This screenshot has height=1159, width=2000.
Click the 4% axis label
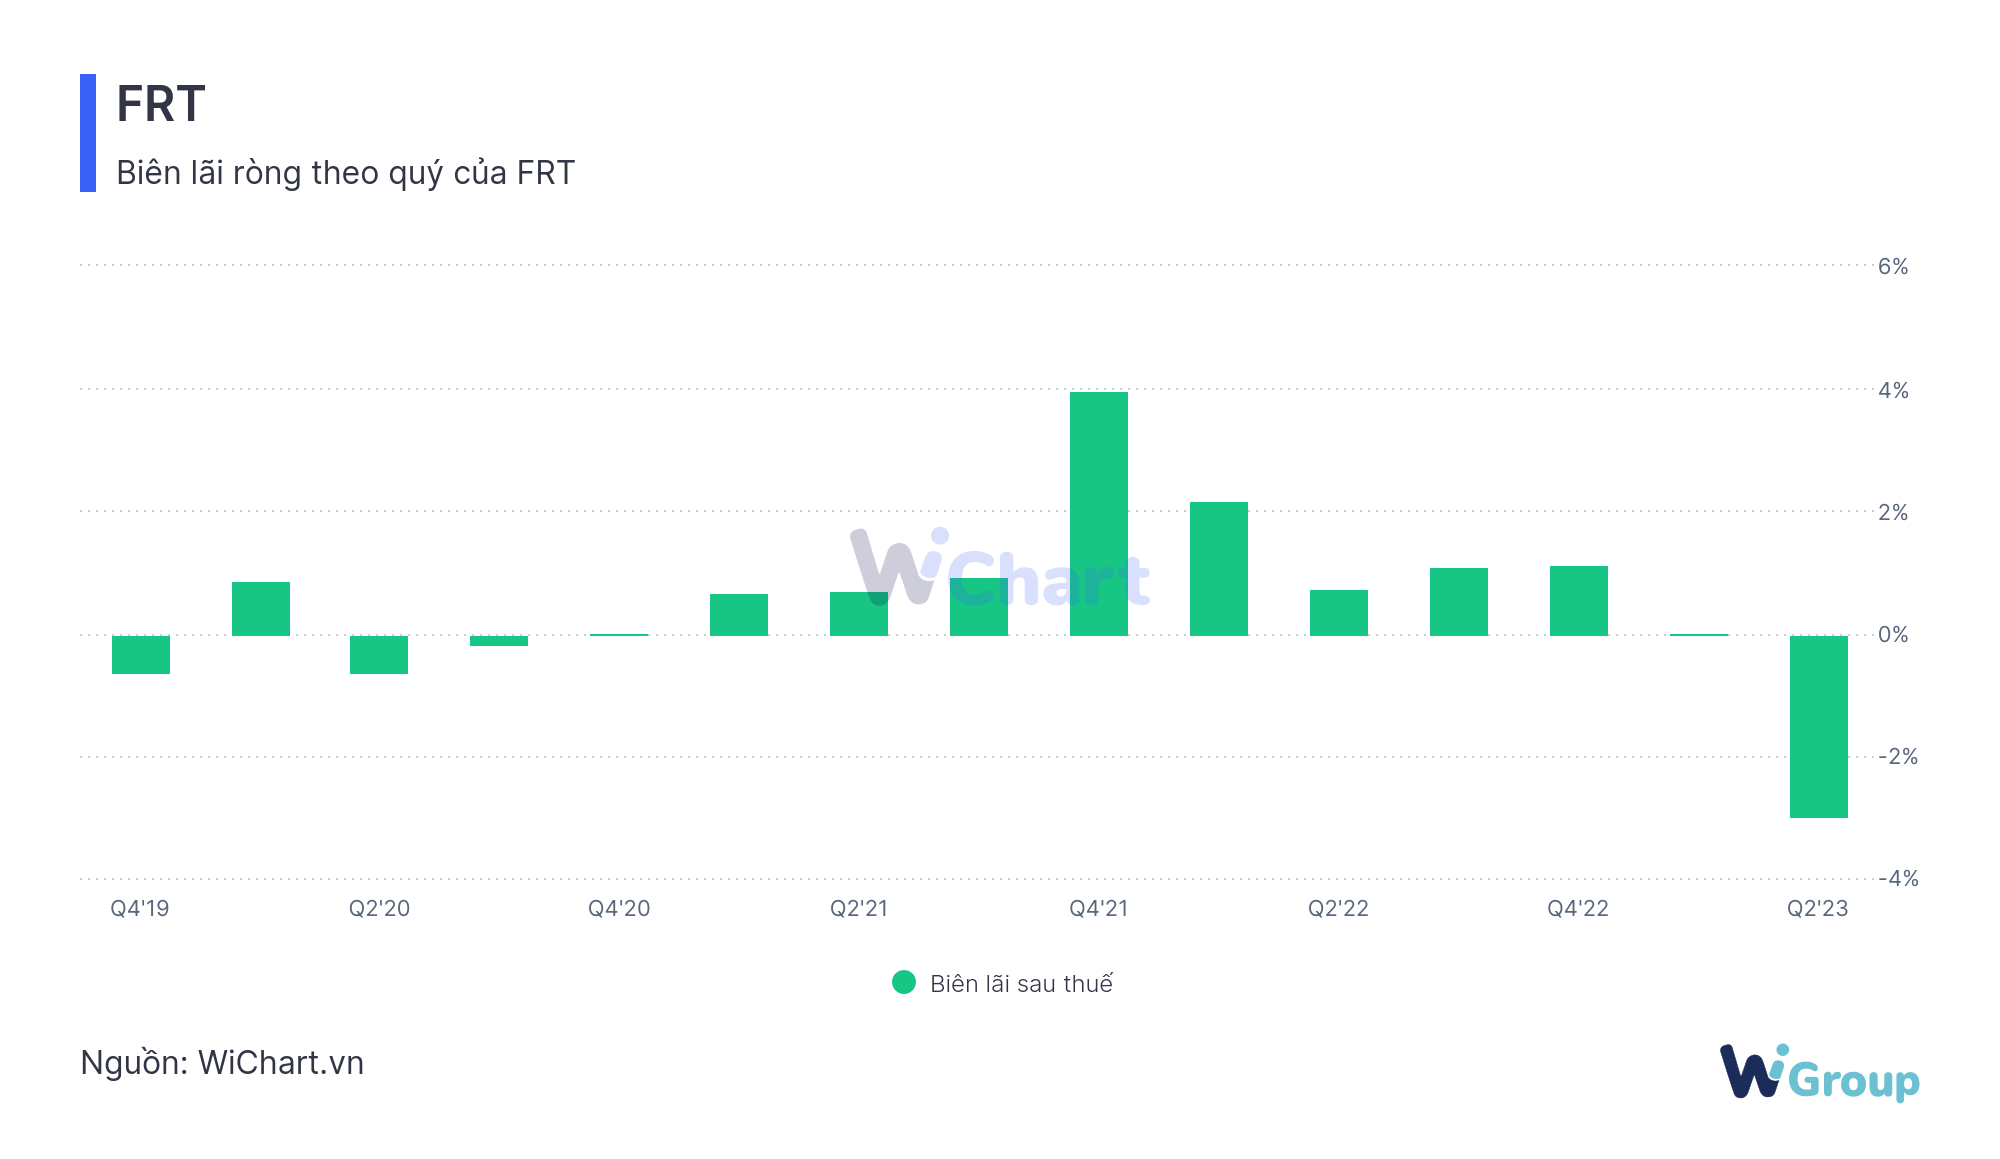pyautogui.click(x=1893, y=390)
